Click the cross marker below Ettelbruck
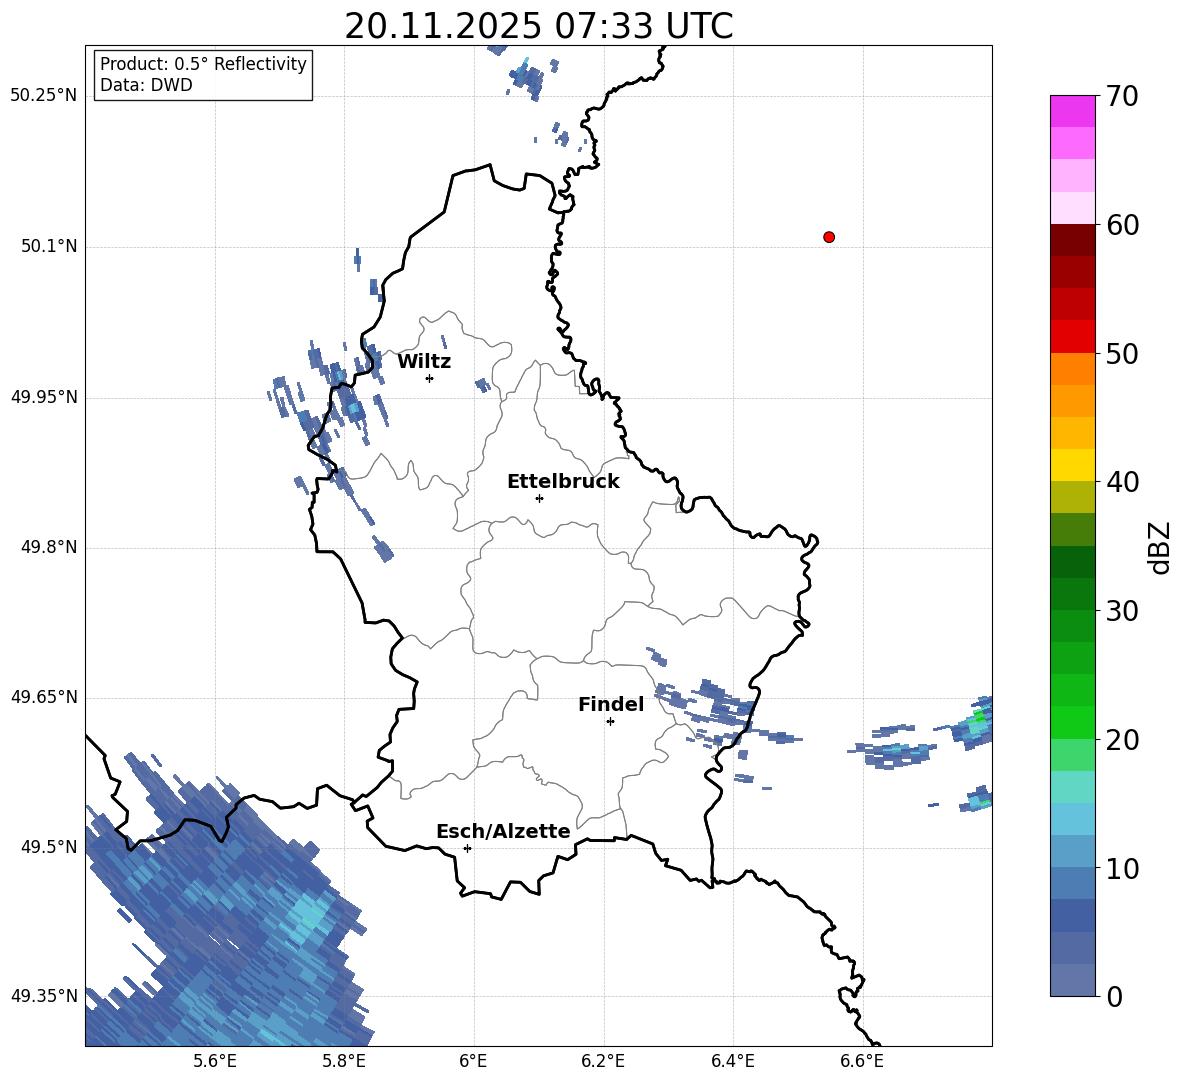Screen dimensions: 1184x1081 [539, 498]
